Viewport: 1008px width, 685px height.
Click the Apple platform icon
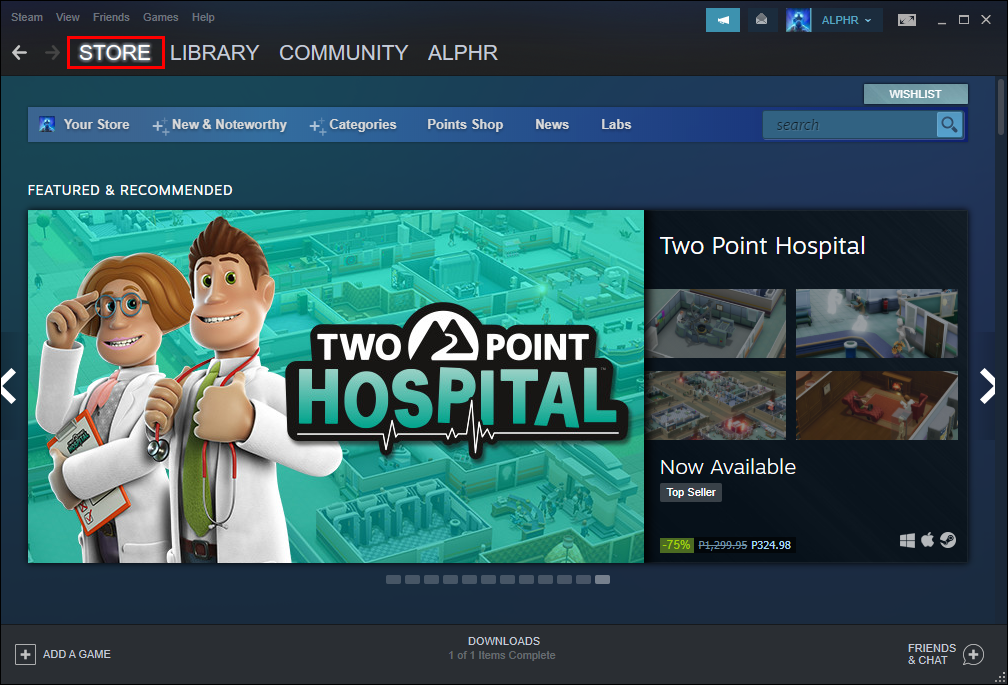click(927, 540)
